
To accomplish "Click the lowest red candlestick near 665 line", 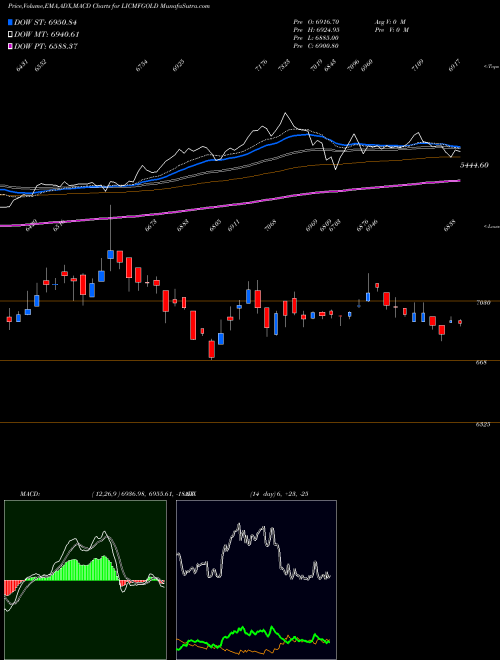I will (x=212, y=349).
